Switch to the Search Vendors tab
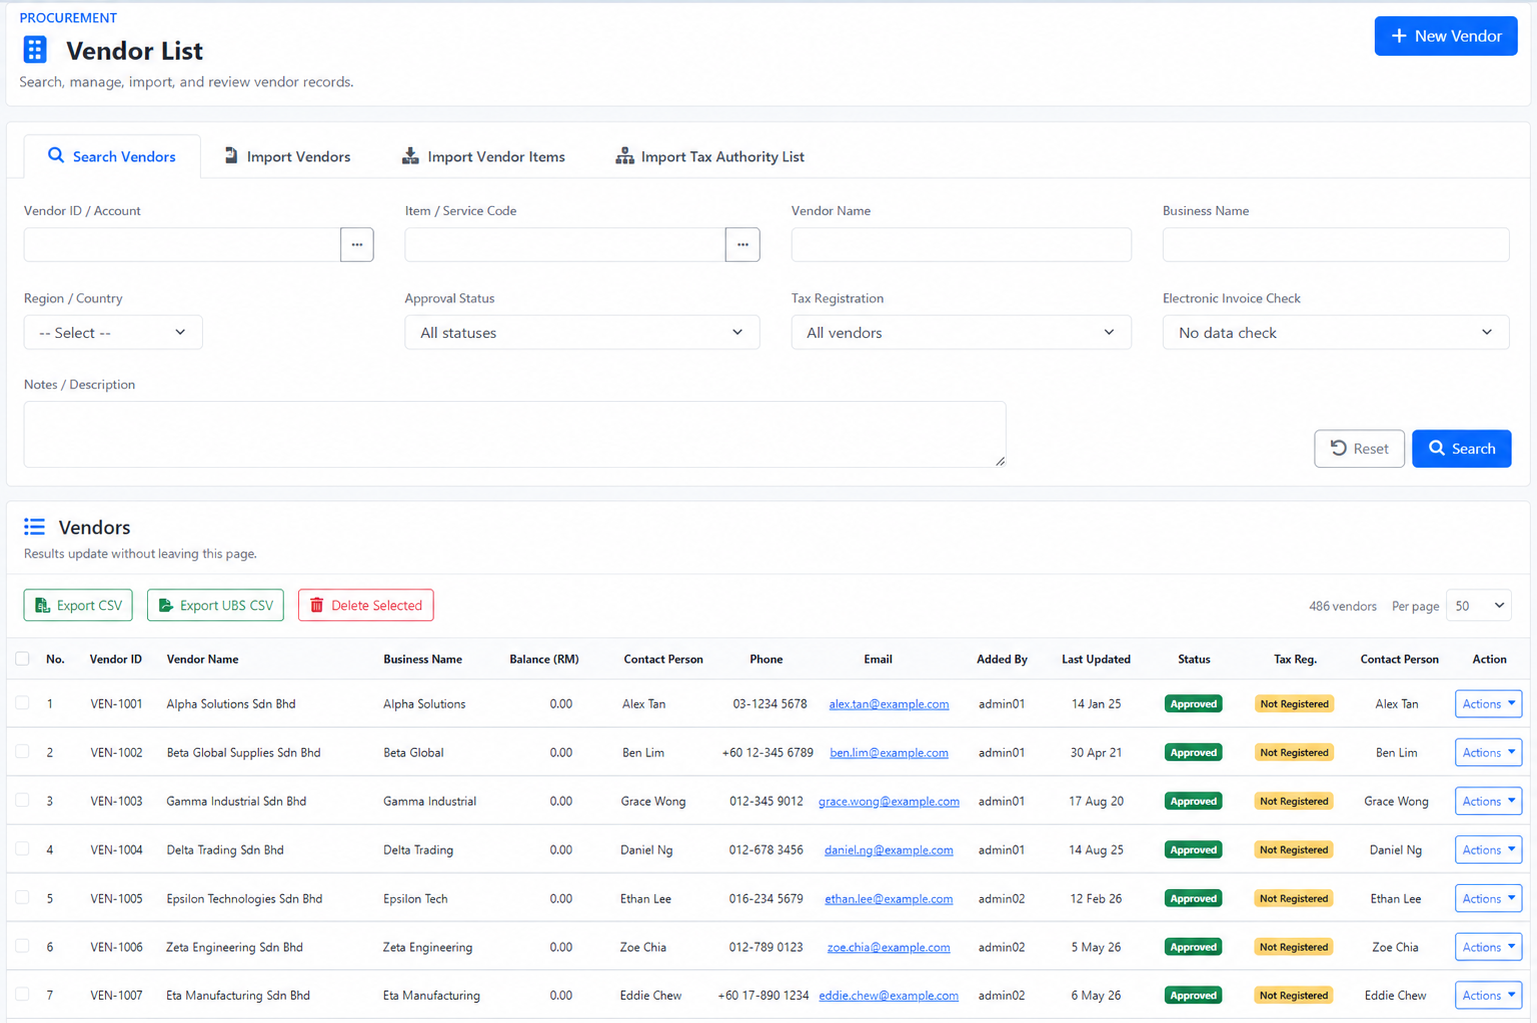Viewport: 1537px width, 1023px height. [112, 156]
